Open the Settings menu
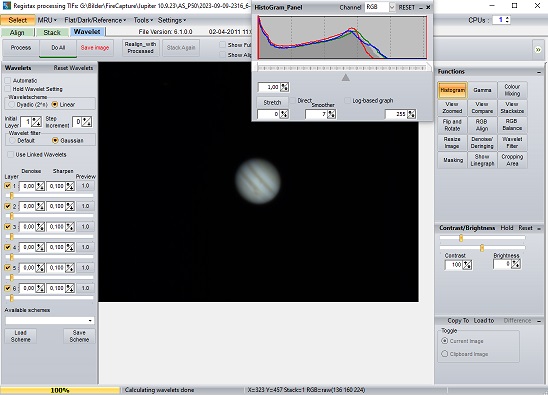This screenshot has height=395, width=548. 172,20
